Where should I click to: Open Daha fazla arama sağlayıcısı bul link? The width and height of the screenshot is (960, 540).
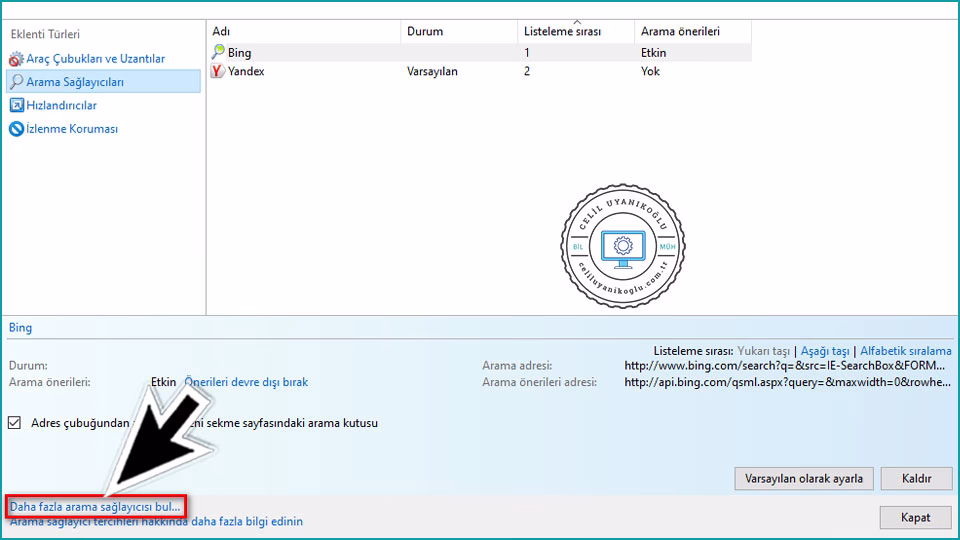click(96, 506)
